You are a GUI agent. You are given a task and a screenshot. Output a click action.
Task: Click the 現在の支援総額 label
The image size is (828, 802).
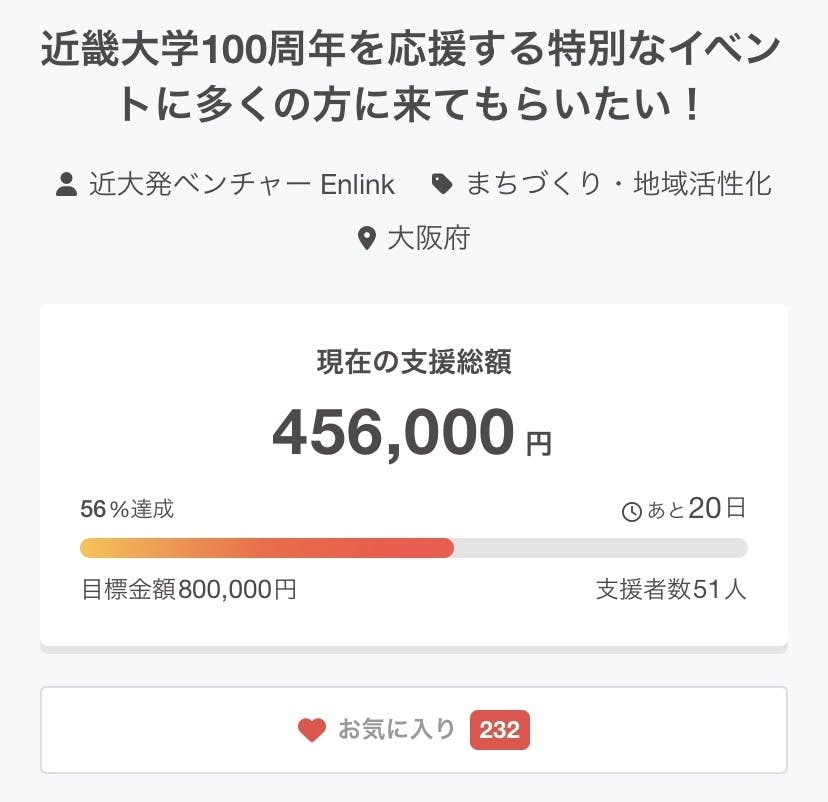click(x=413, y=363)
